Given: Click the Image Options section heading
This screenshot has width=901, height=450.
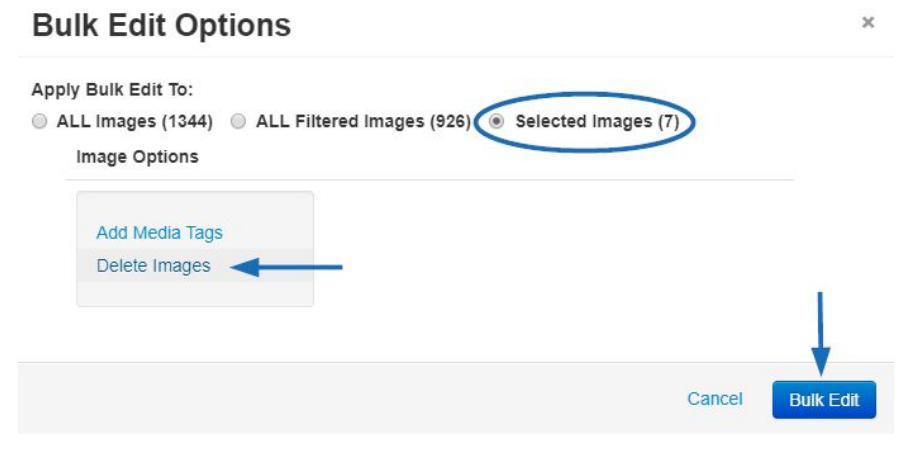Looking at the screenshot, I should pyautogui.click(x=137, y=157).
